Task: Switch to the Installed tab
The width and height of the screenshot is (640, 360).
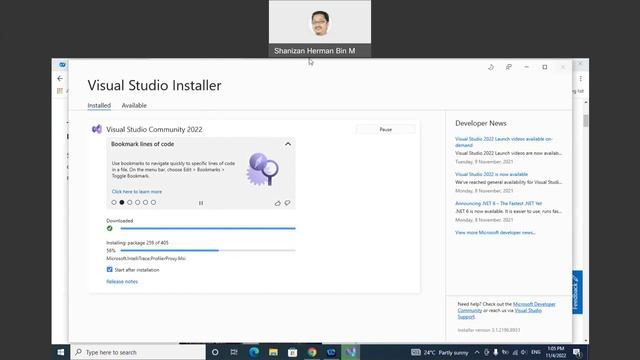Action: [x=99, y=105]
